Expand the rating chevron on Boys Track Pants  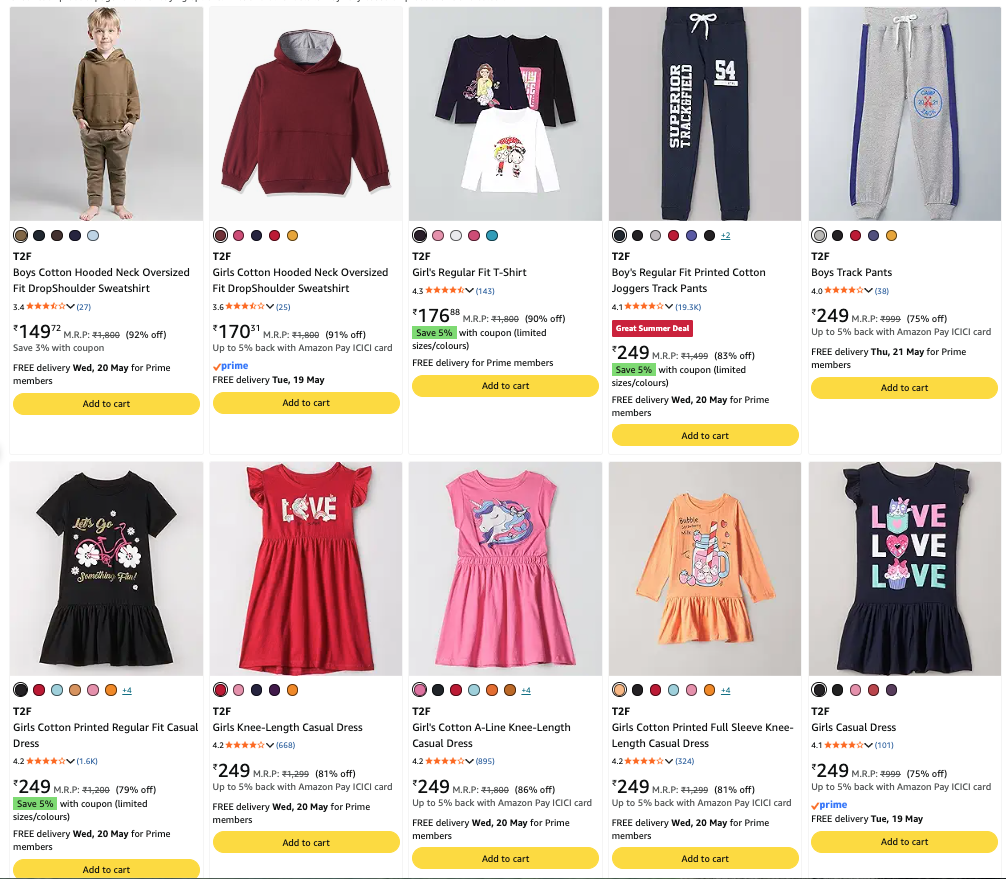click(869, 291)
